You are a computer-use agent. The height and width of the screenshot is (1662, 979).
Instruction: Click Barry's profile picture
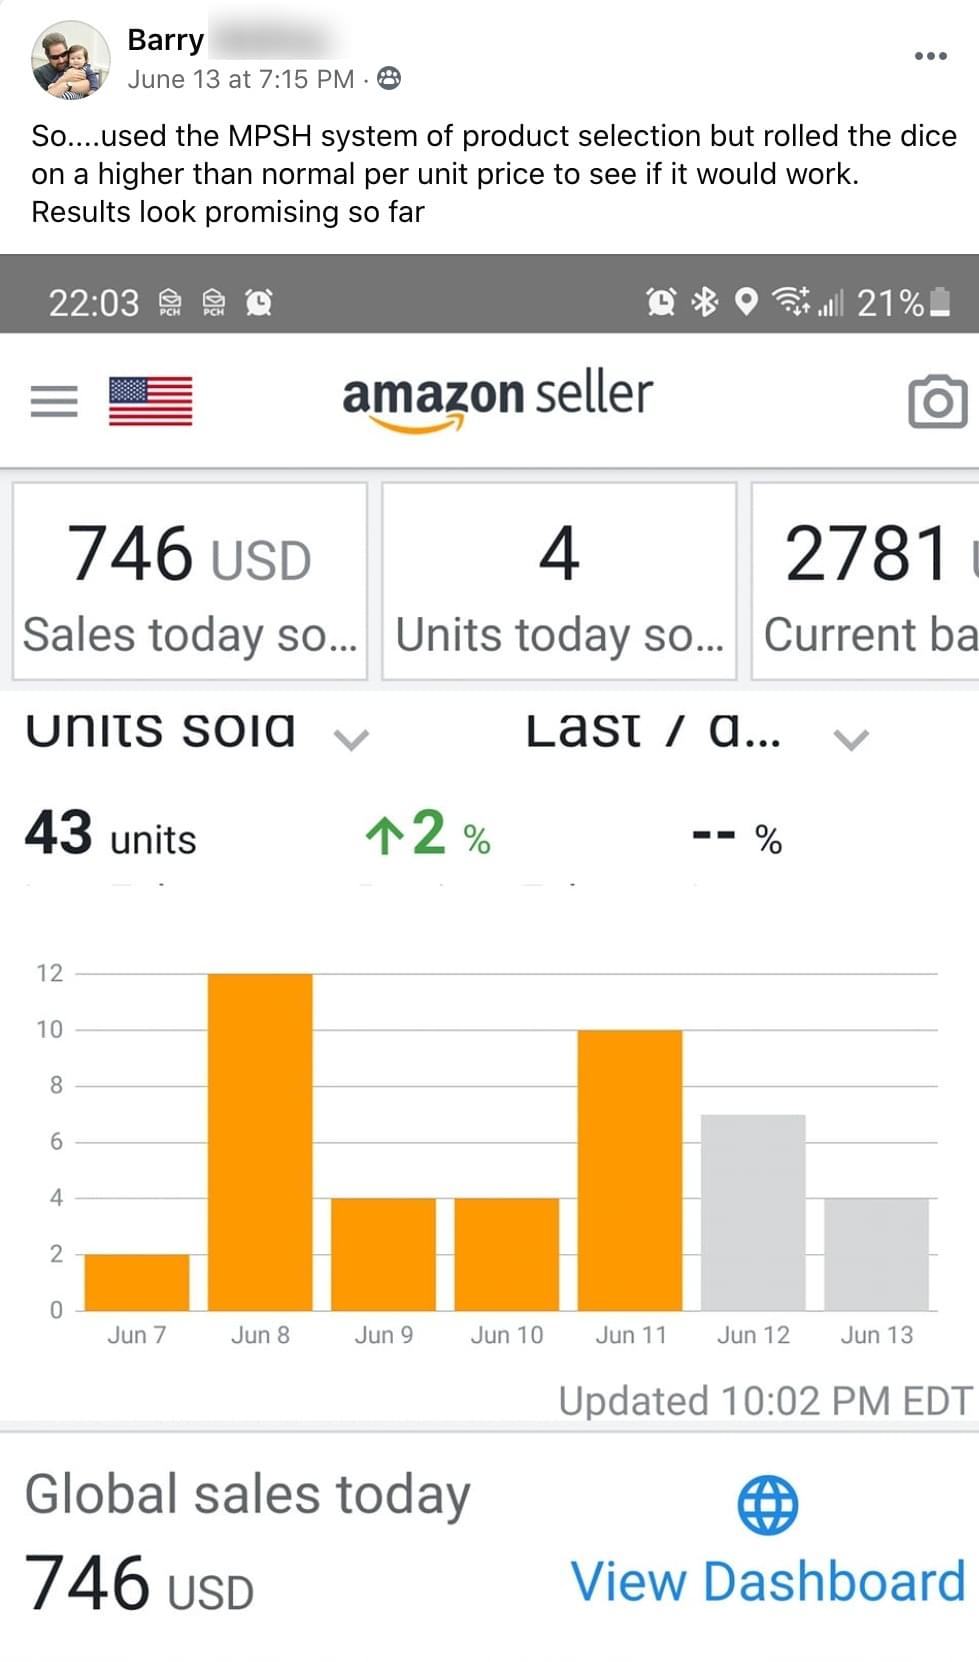coord(70,60)
